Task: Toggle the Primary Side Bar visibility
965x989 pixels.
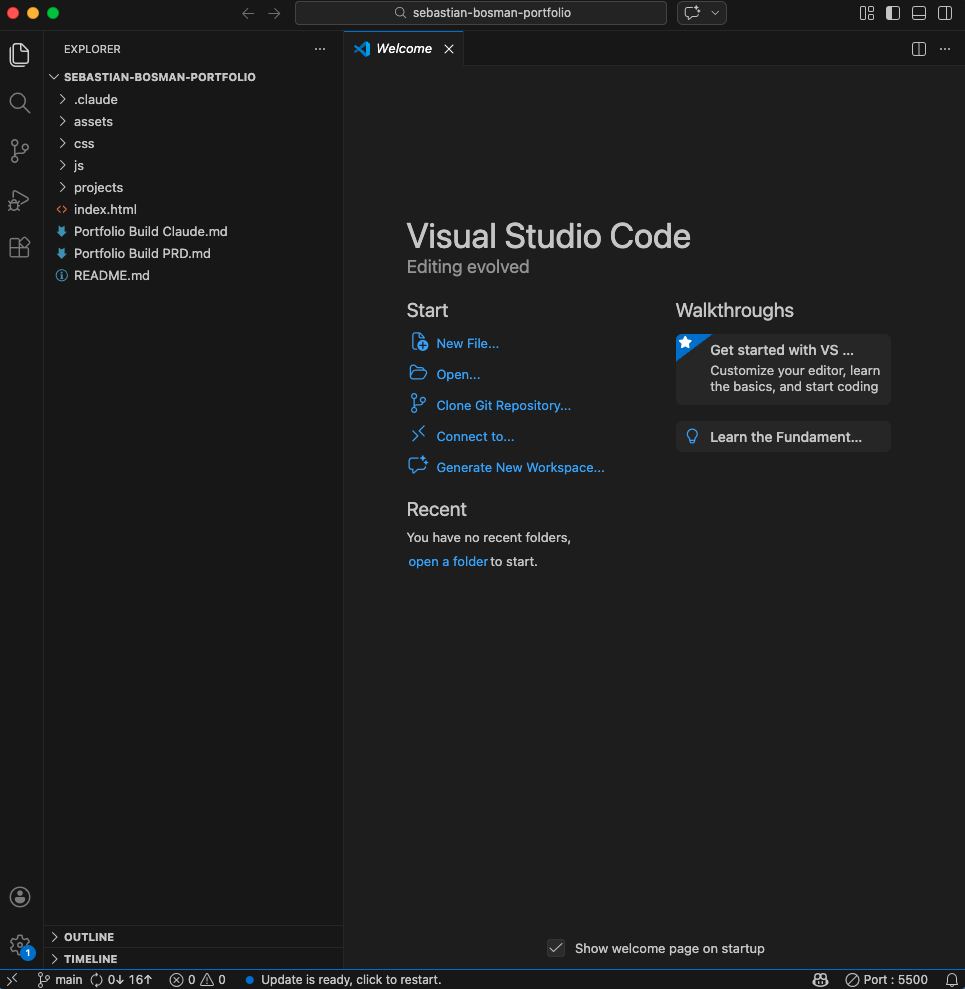Action: pos(892,13)
